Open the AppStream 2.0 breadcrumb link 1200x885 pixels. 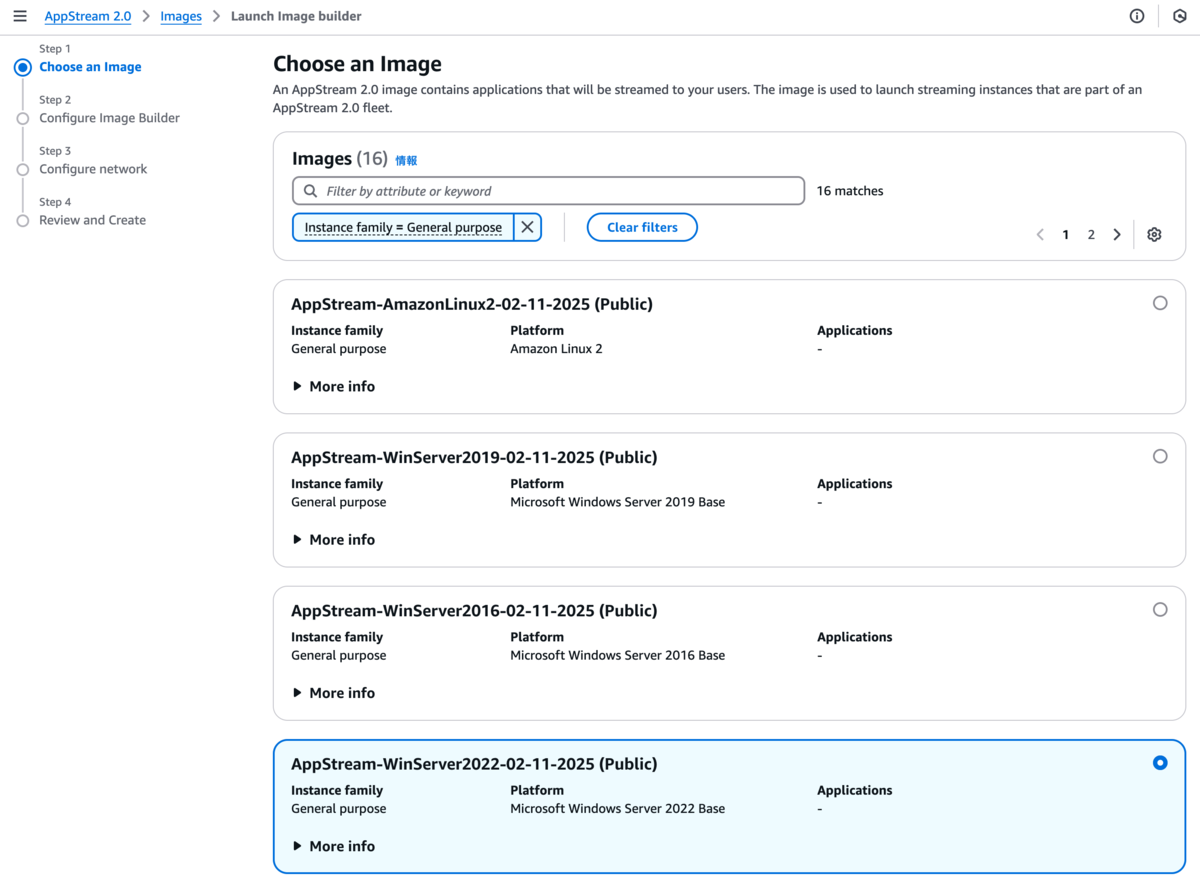click(x=88, y=16)
